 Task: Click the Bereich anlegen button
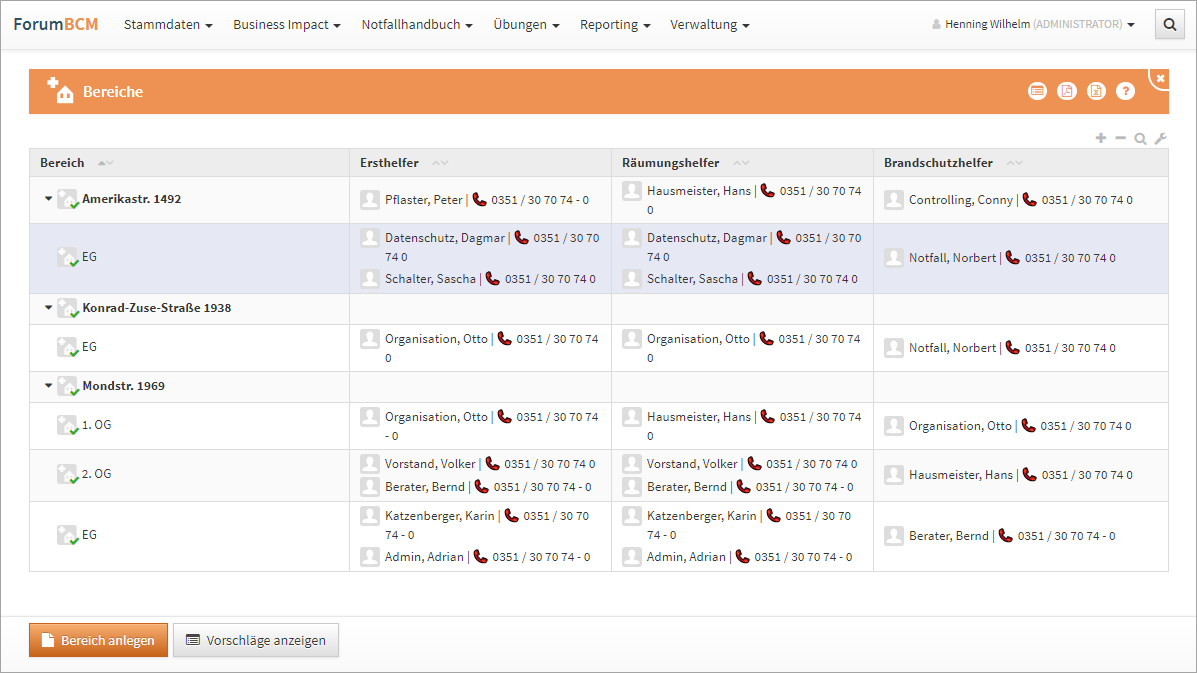pyautogui.click(x=98, y=640)
